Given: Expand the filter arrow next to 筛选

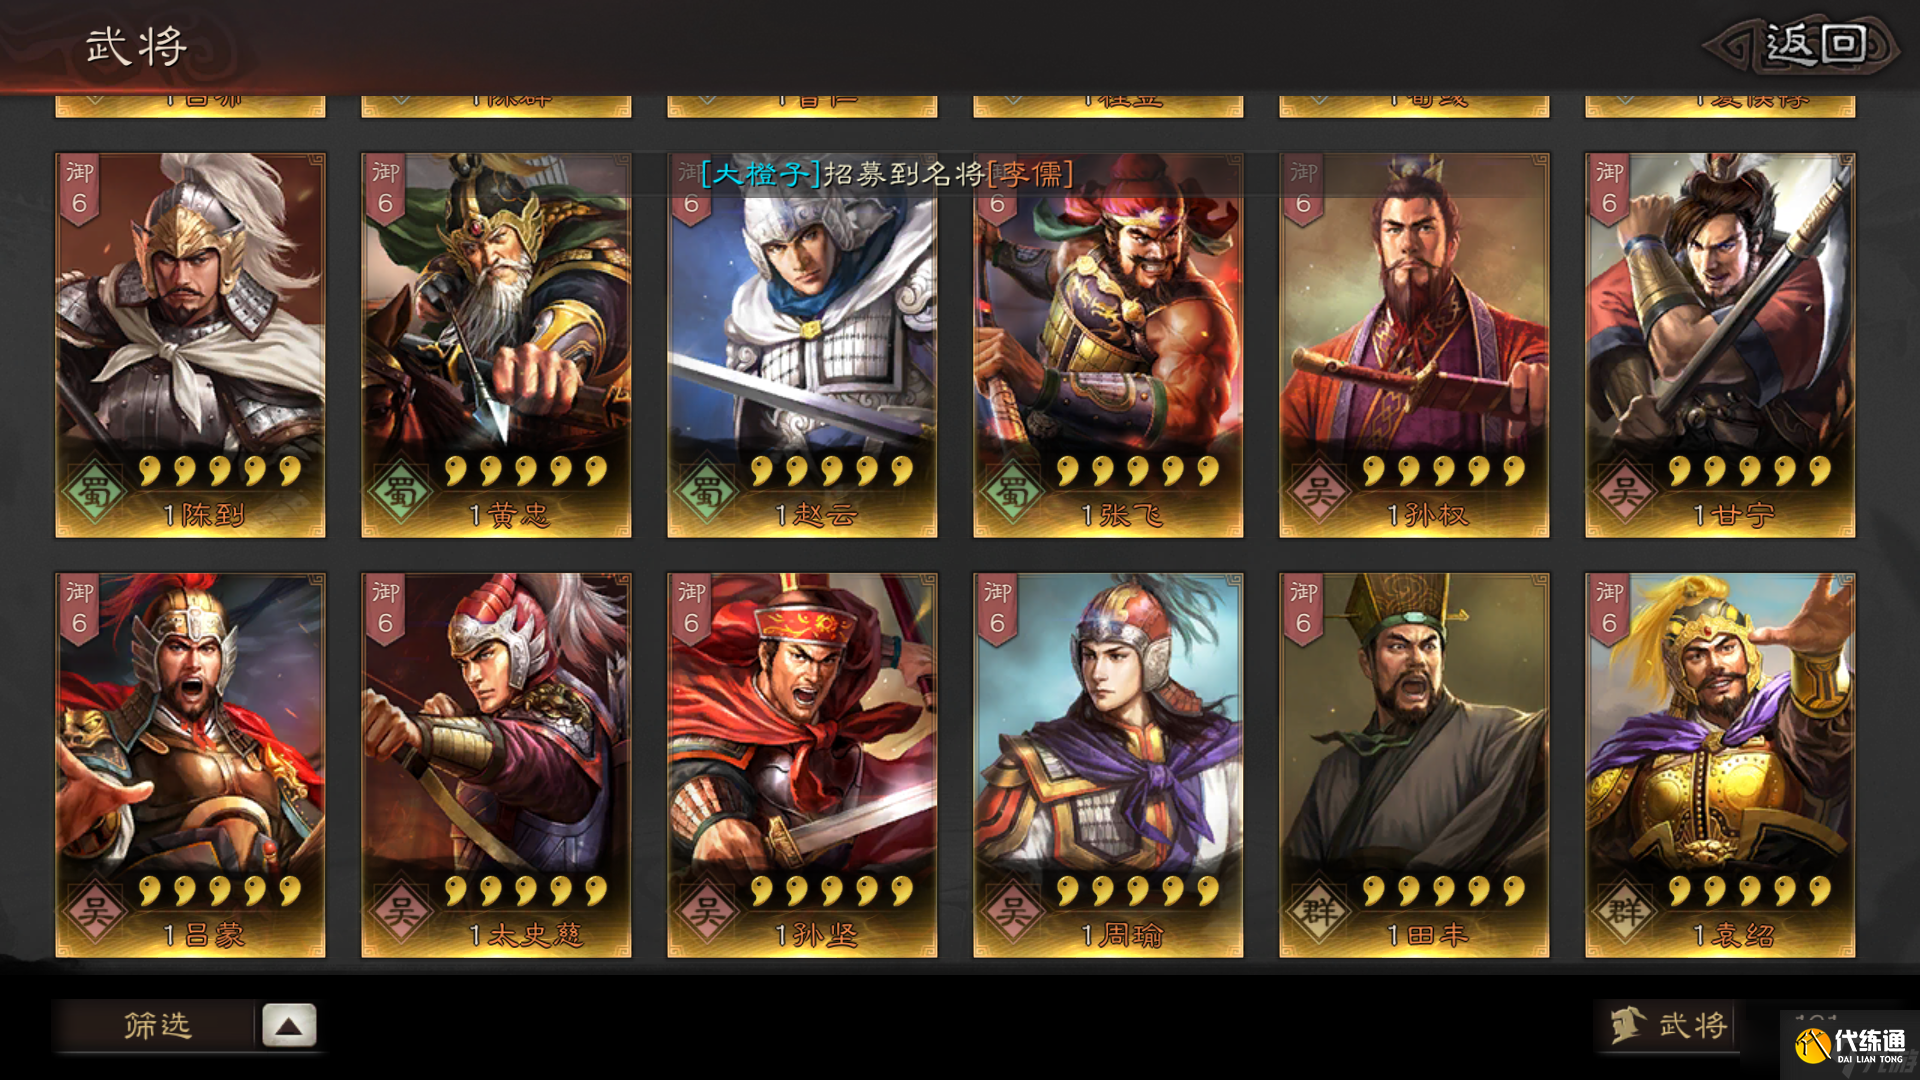Looking at the screenshot, I should click(289, 1025).
